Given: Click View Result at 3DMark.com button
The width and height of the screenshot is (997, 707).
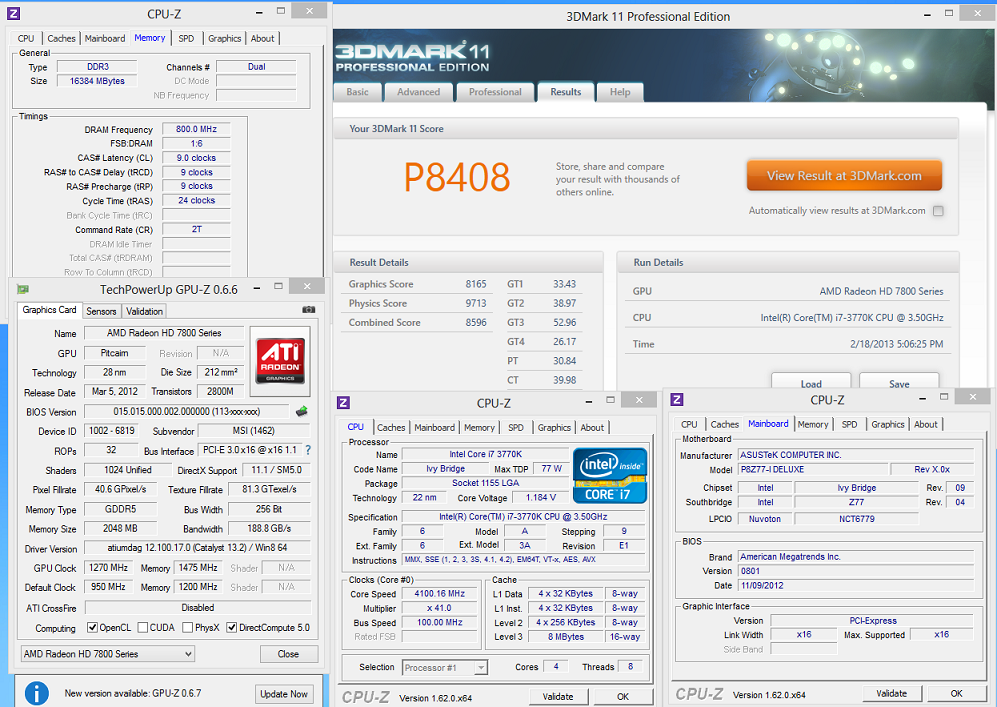Looking at the screenshot, I should pos(844,175).
